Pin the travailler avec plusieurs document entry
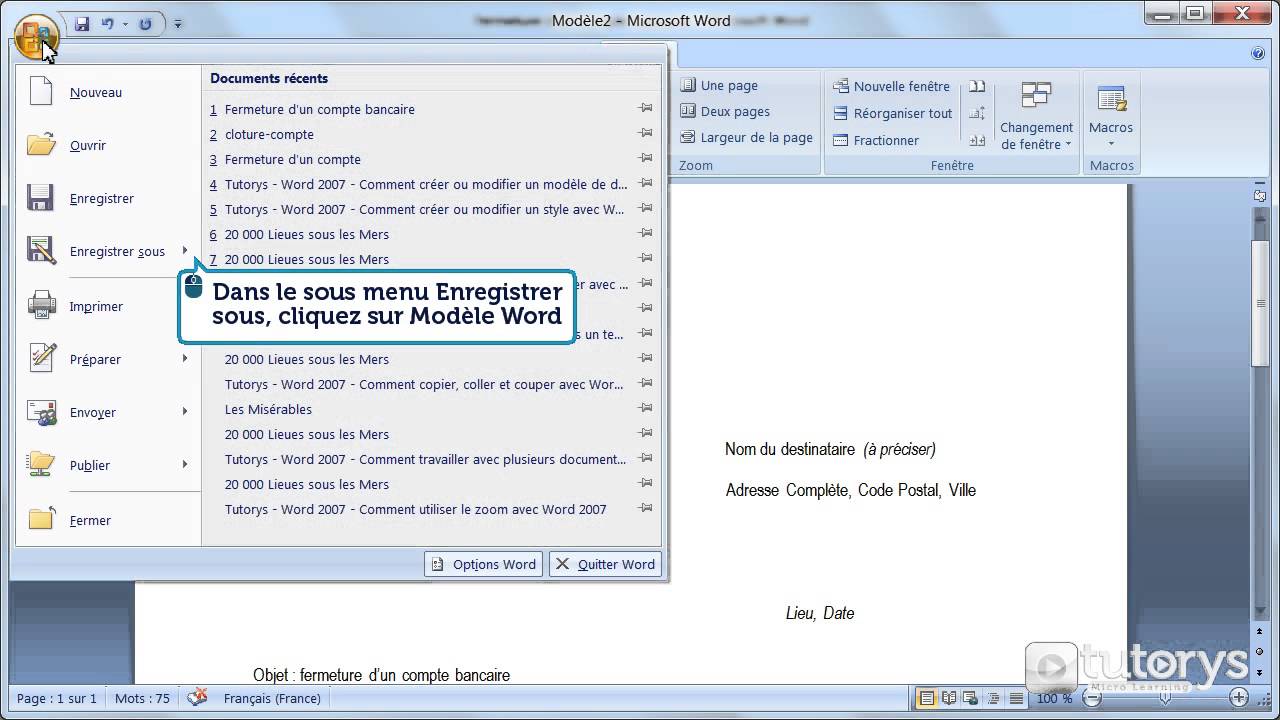The image size is (1280, 720). [x=646, y=458]
